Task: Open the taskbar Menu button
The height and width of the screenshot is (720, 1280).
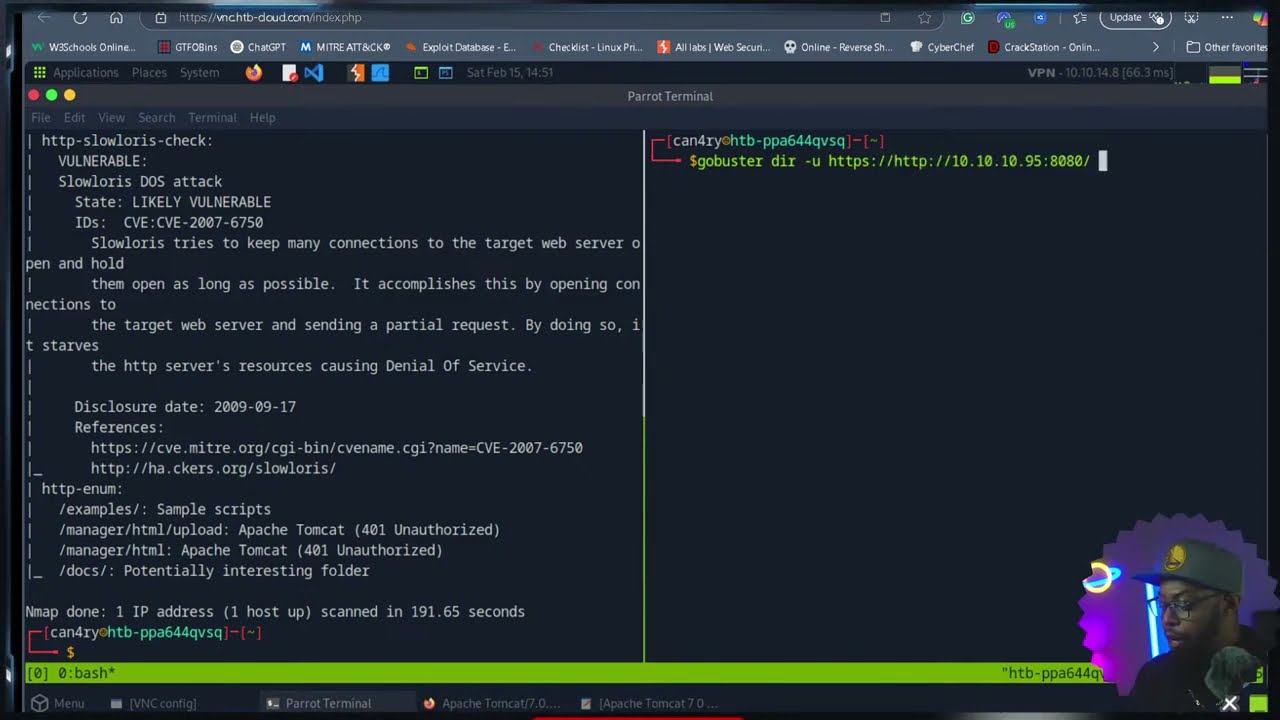Action: (58, 703)
